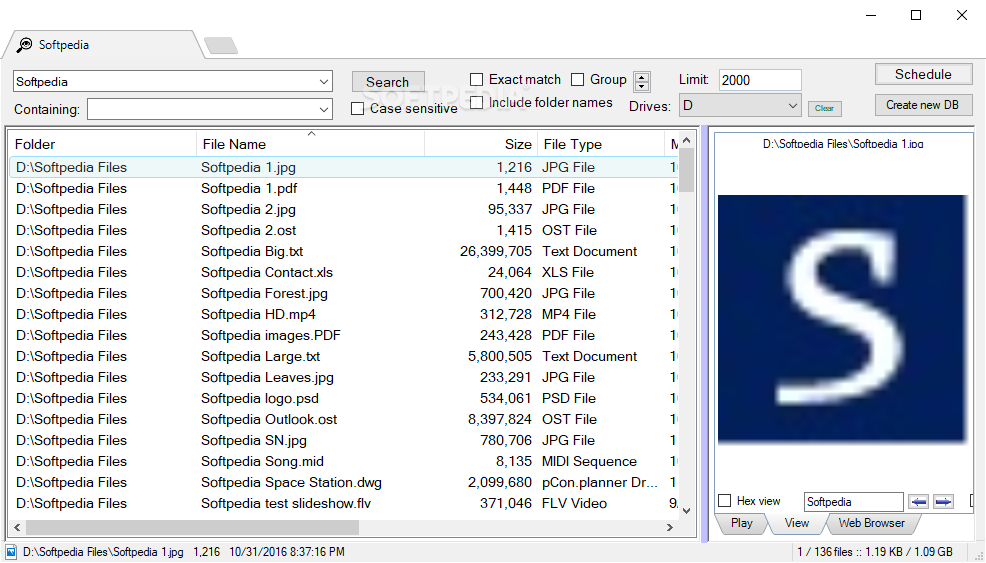Screen dimensions: 986x563
Task: Click the Limit input field
Action: coord(760,80)
